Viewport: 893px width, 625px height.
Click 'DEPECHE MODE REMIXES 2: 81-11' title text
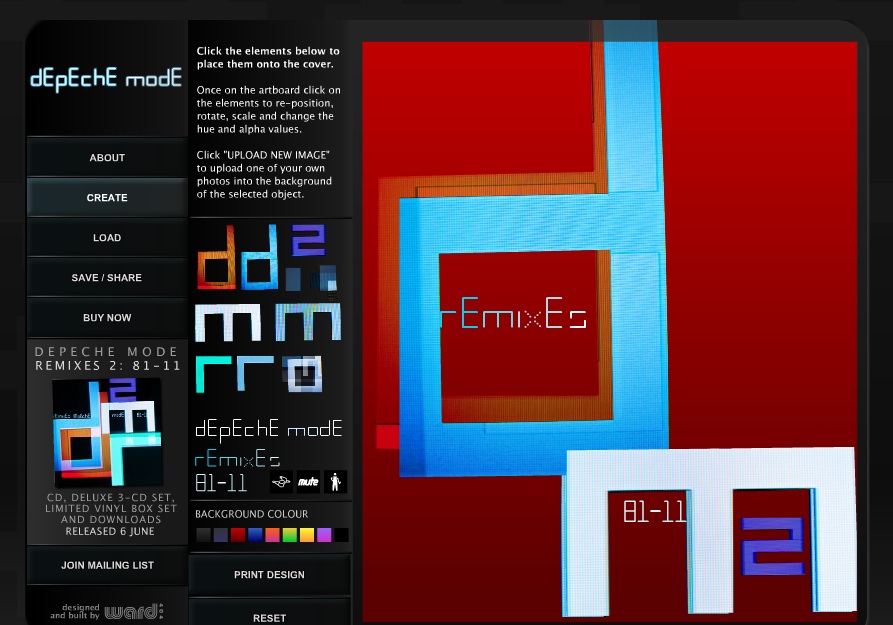107,358
